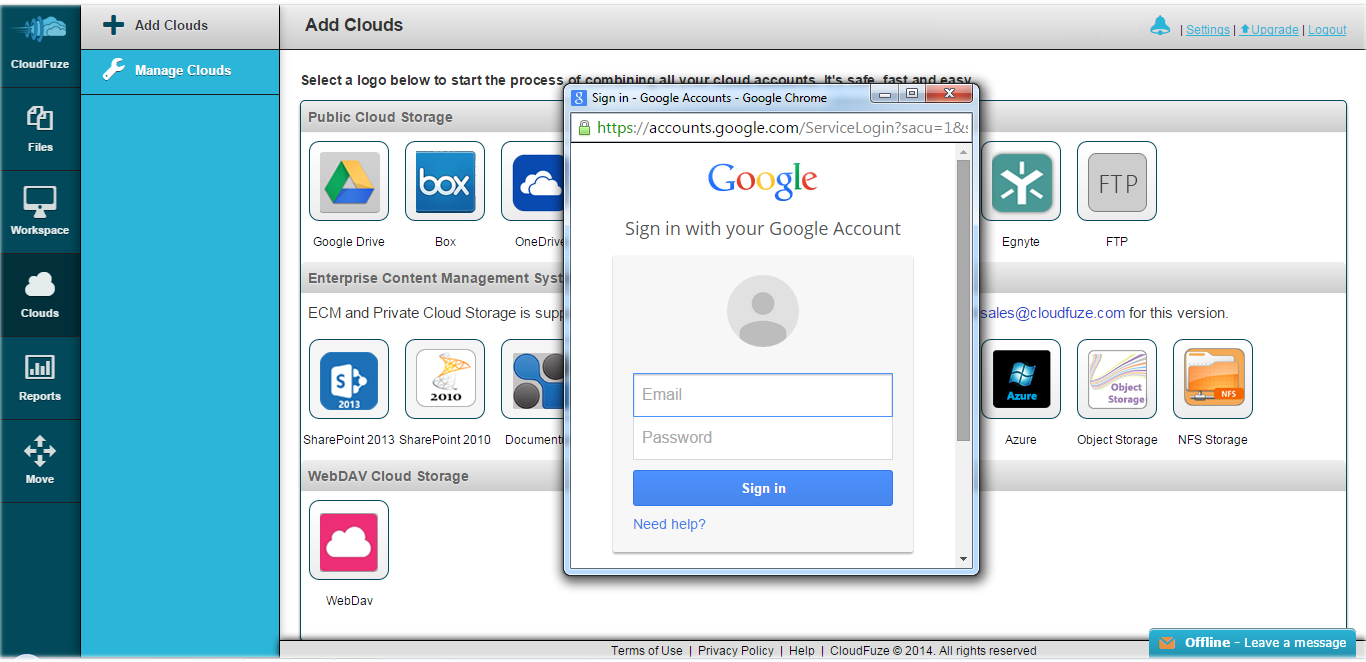This screenshot has width=1366, height=662.
Task: Select the Add Clouds menu item
Action: (180, 25)
